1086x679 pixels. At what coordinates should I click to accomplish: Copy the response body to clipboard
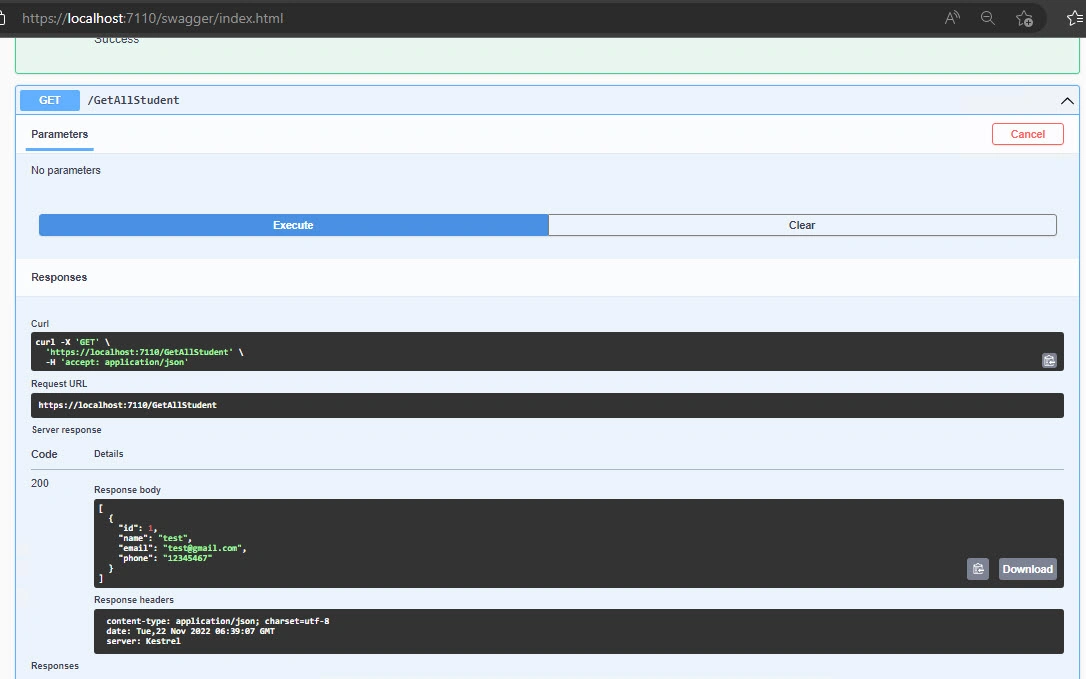(x=978, y=569)
